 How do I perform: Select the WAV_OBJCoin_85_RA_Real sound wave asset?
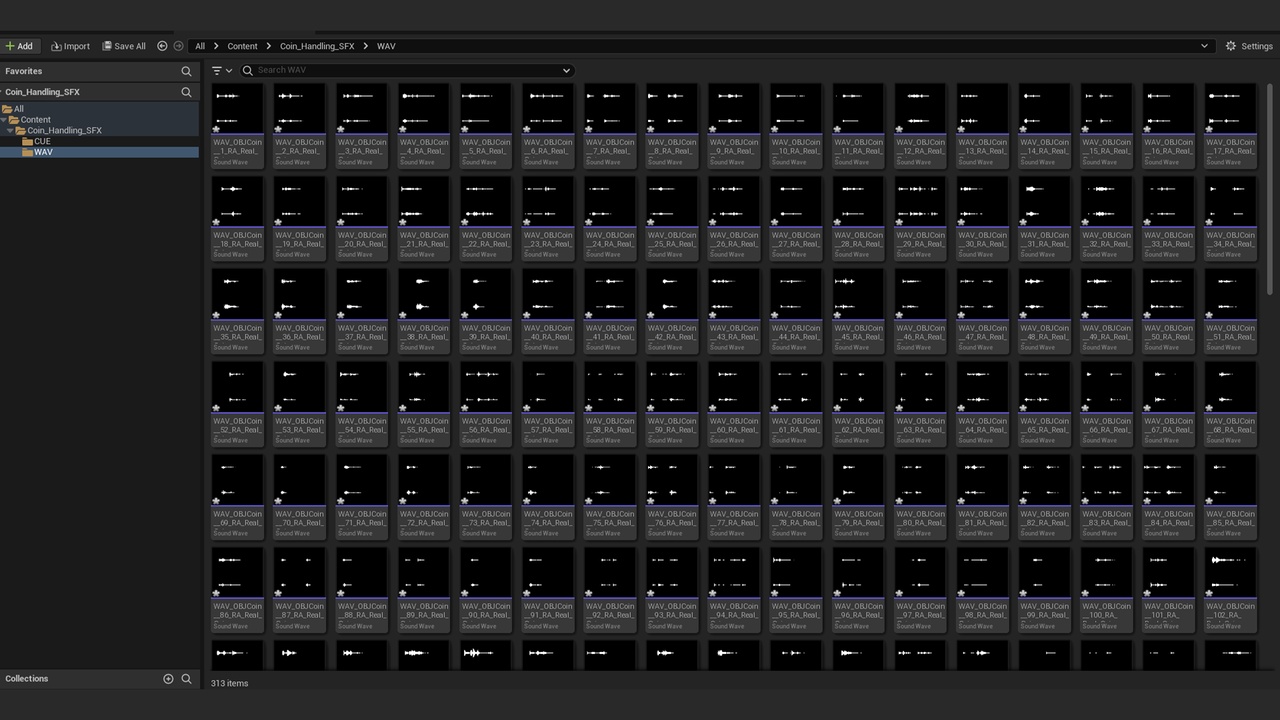click(1230, 497)
